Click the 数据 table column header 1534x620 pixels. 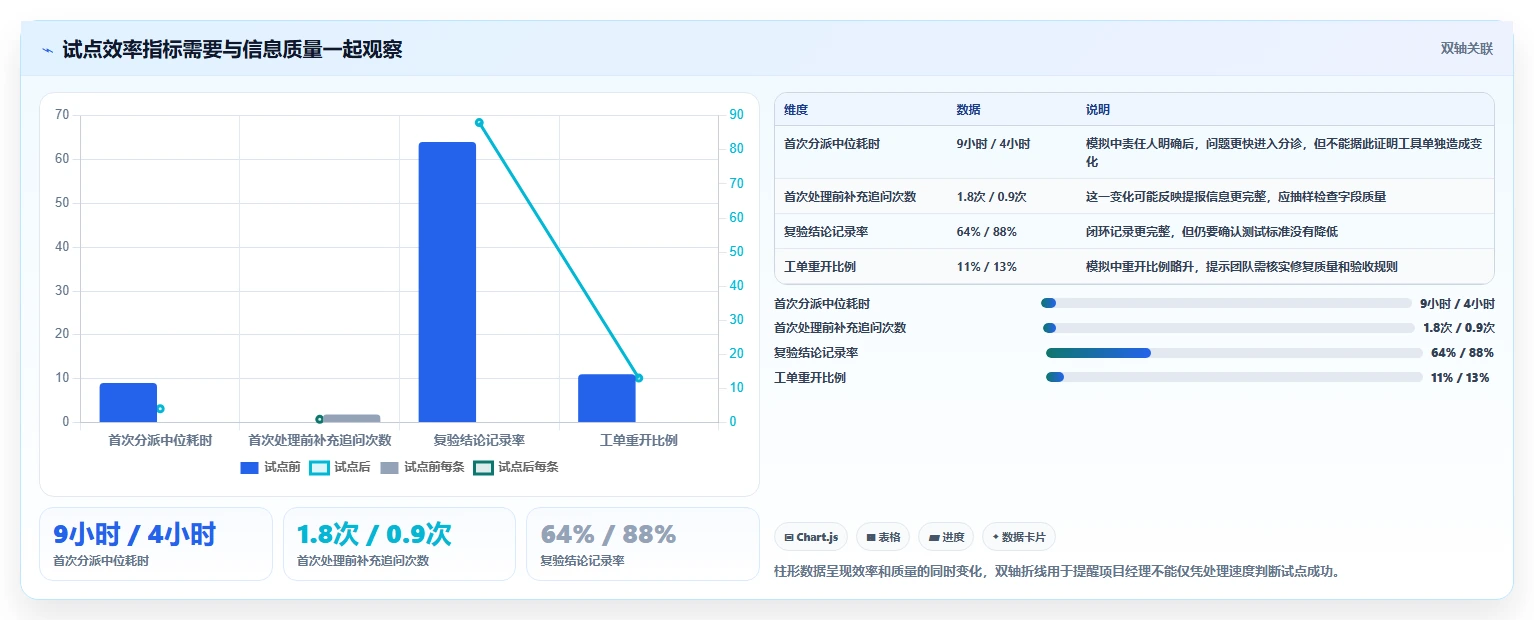point(968,110)
